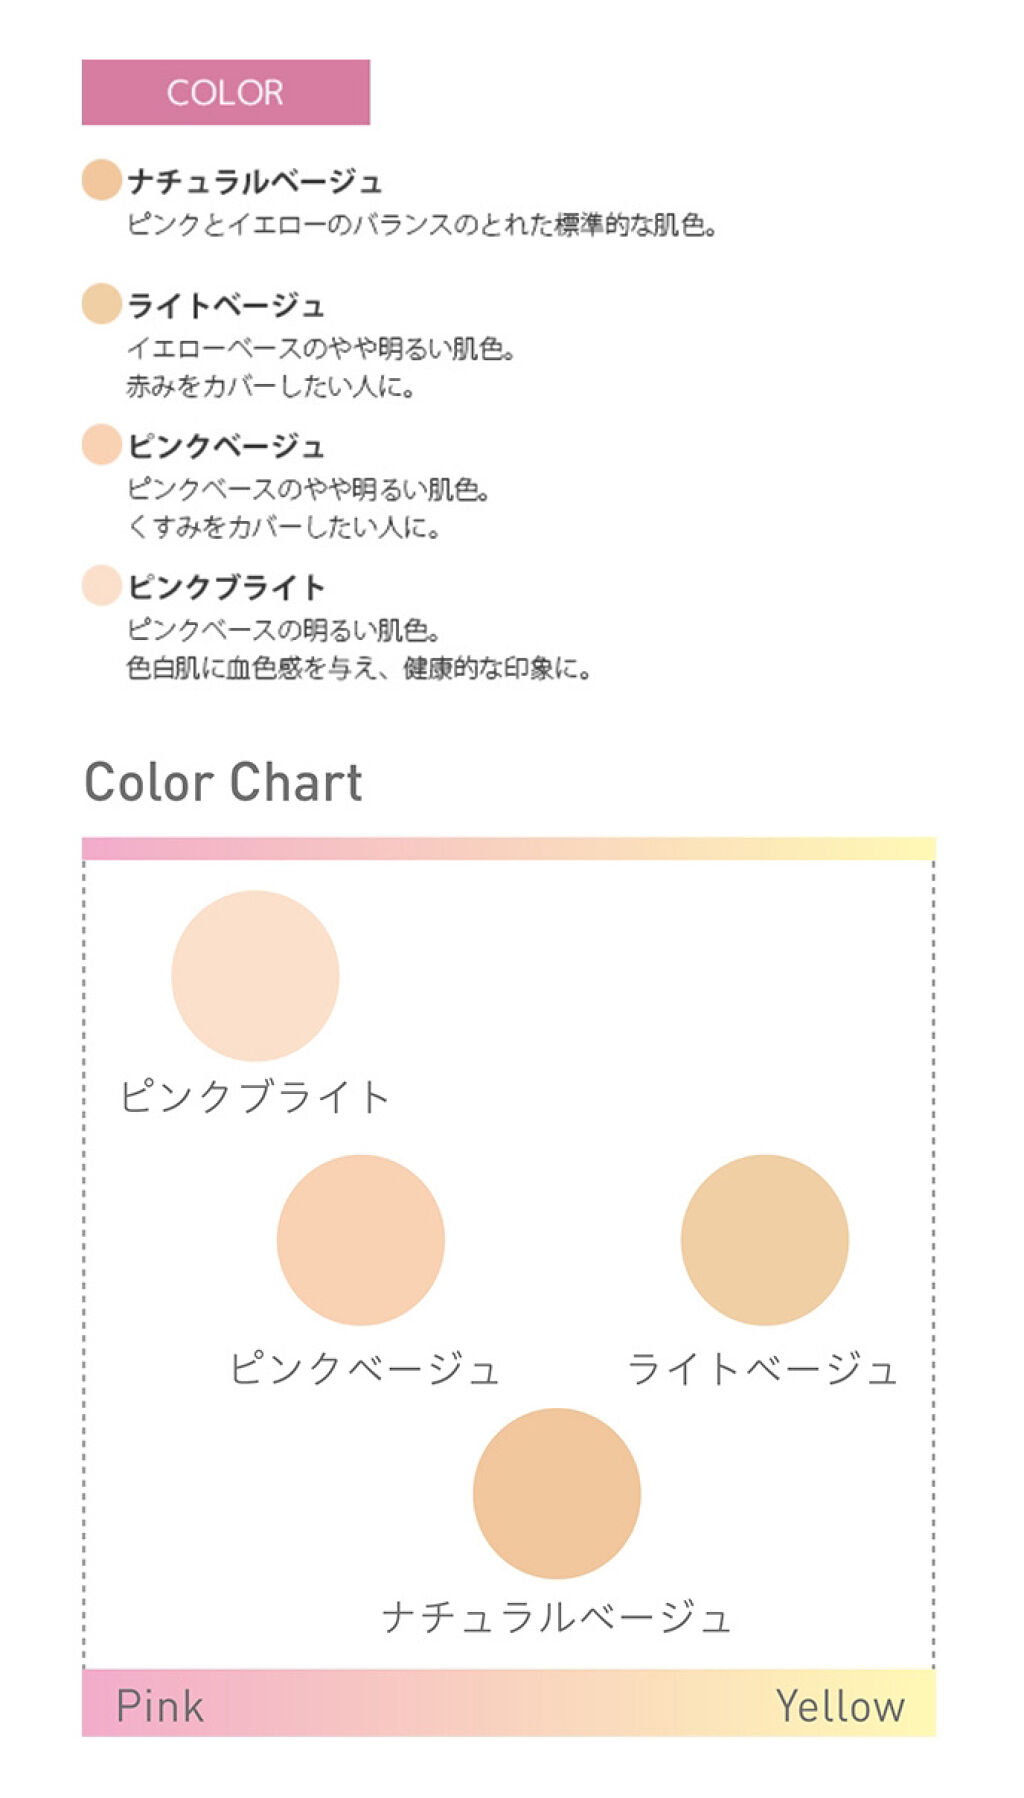
Task: Click ピンクベージュ label under the chart circle
Action: [364, 1368]
